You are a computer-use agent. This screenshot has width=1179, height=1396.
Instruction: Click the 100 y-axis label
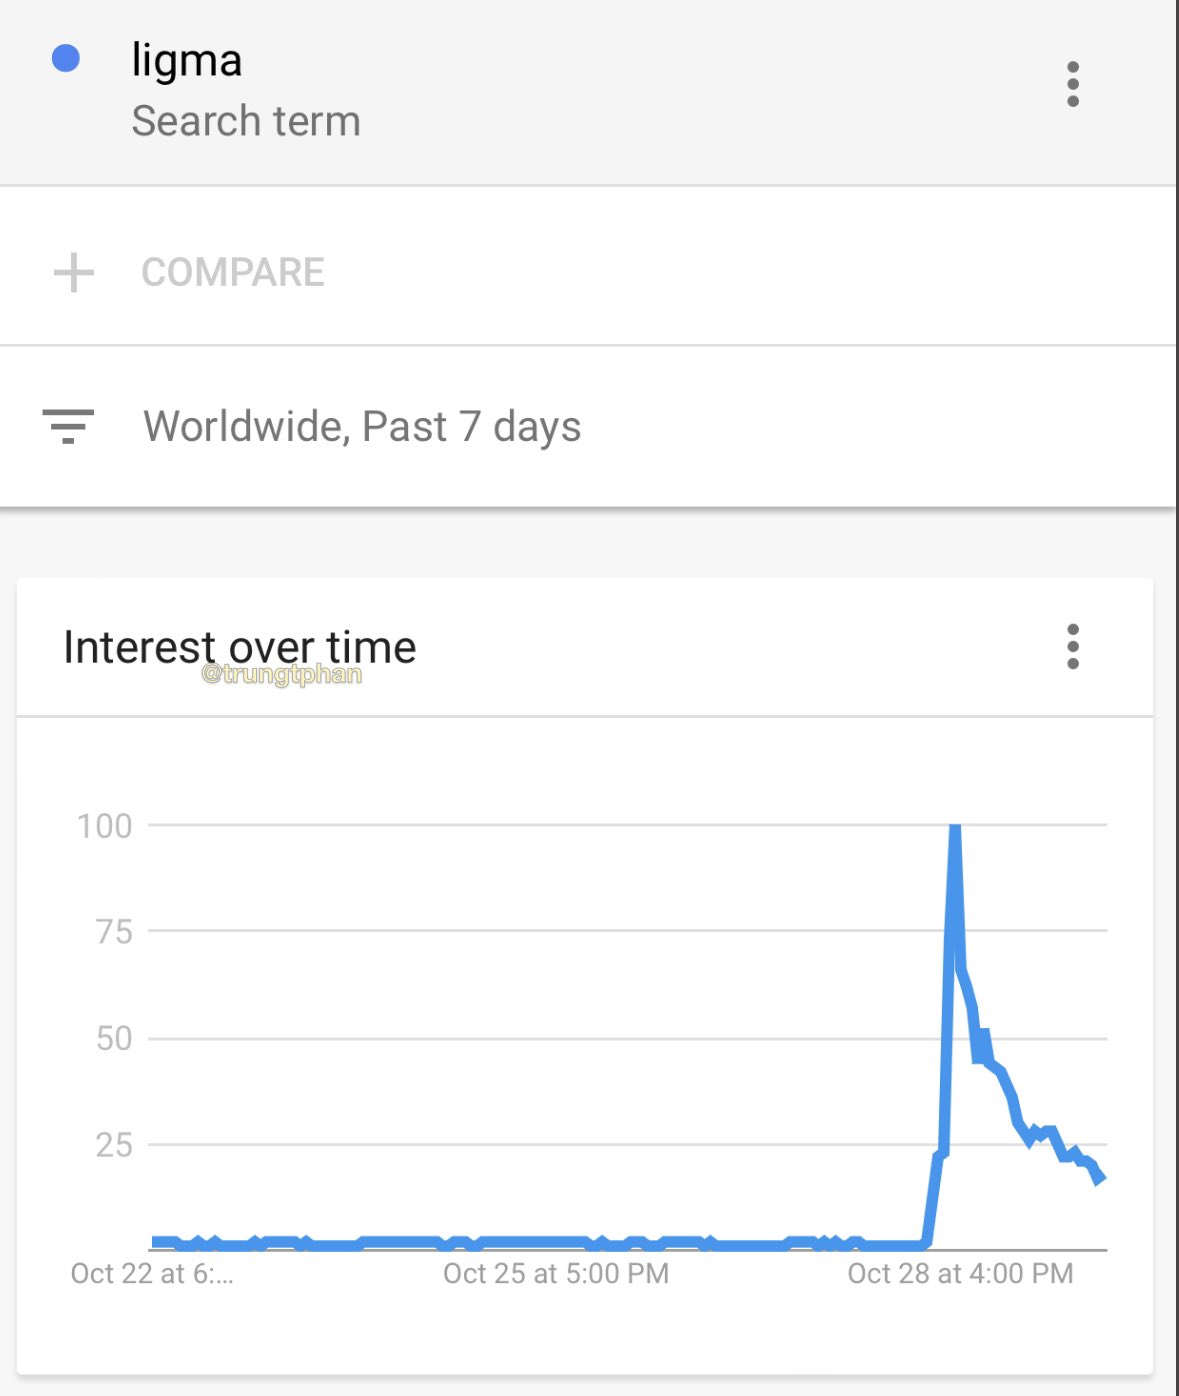pyautogui.click(x=104, y=826)
